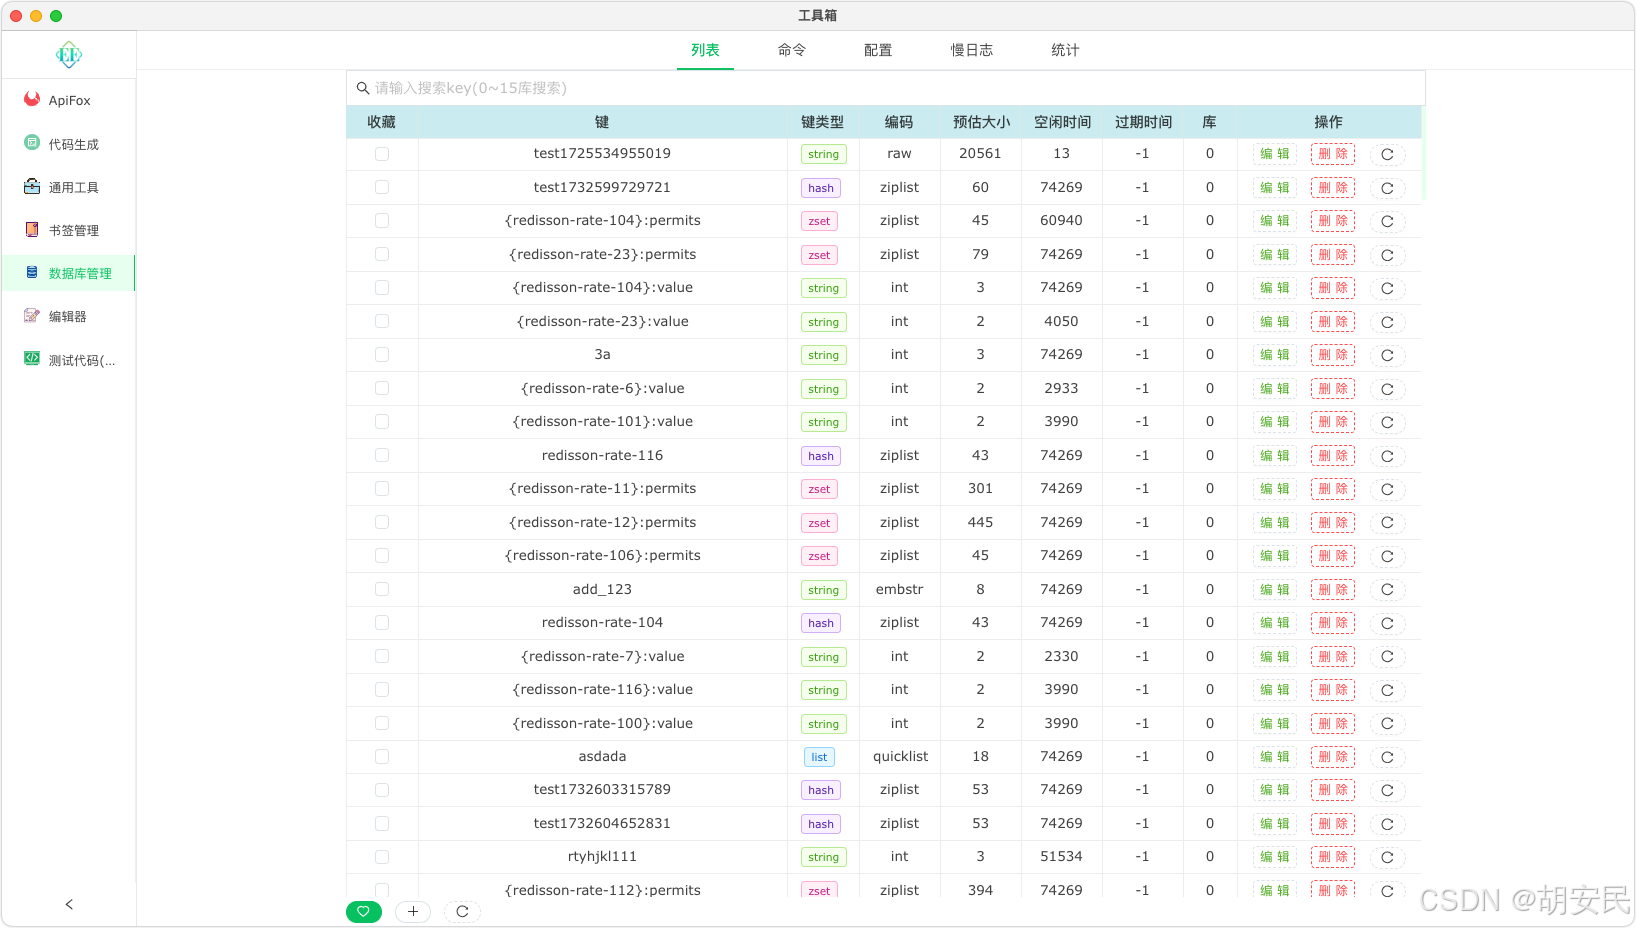Viewport: 1636px width, 928px height.
Task: Click 编辑 for asdada
Action: click(x=1275, y=757)
